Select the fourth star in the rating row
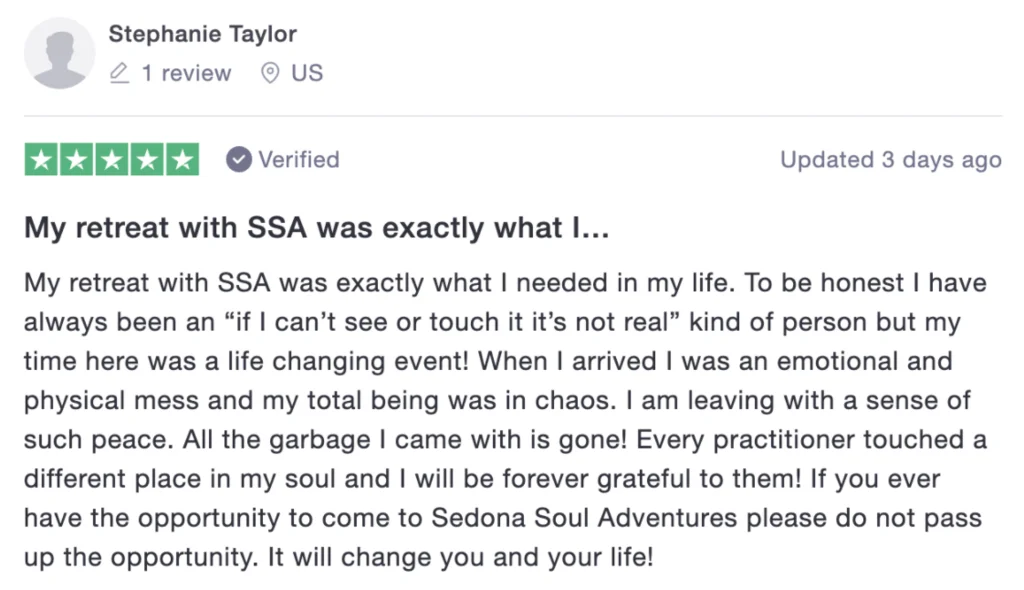The image size is (1024, 590). [146, 159]
